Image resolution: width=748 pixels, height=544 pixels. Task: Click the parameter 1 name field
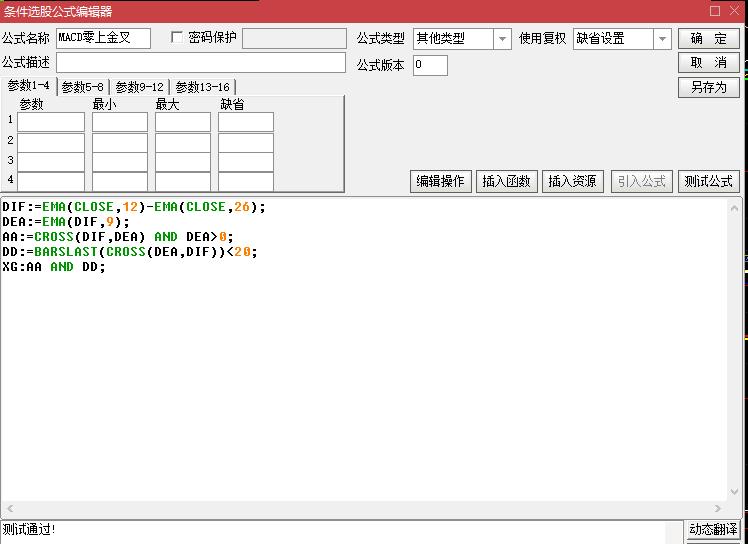[51, 122]
